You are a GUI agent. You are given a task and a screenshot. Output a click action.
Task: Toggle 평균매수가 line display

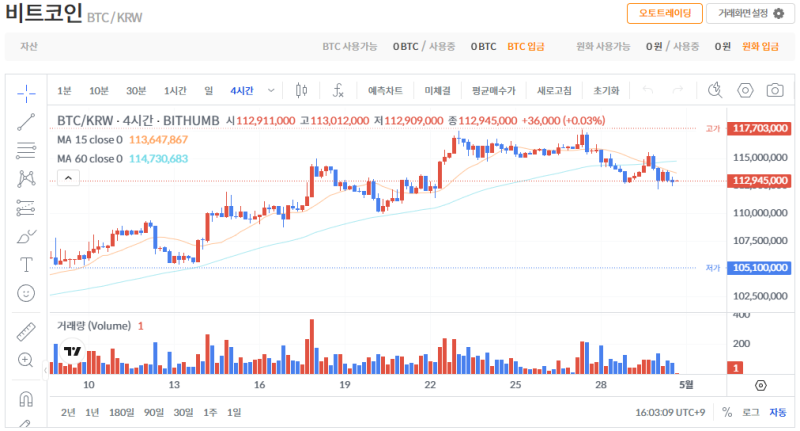click(494, 91)
